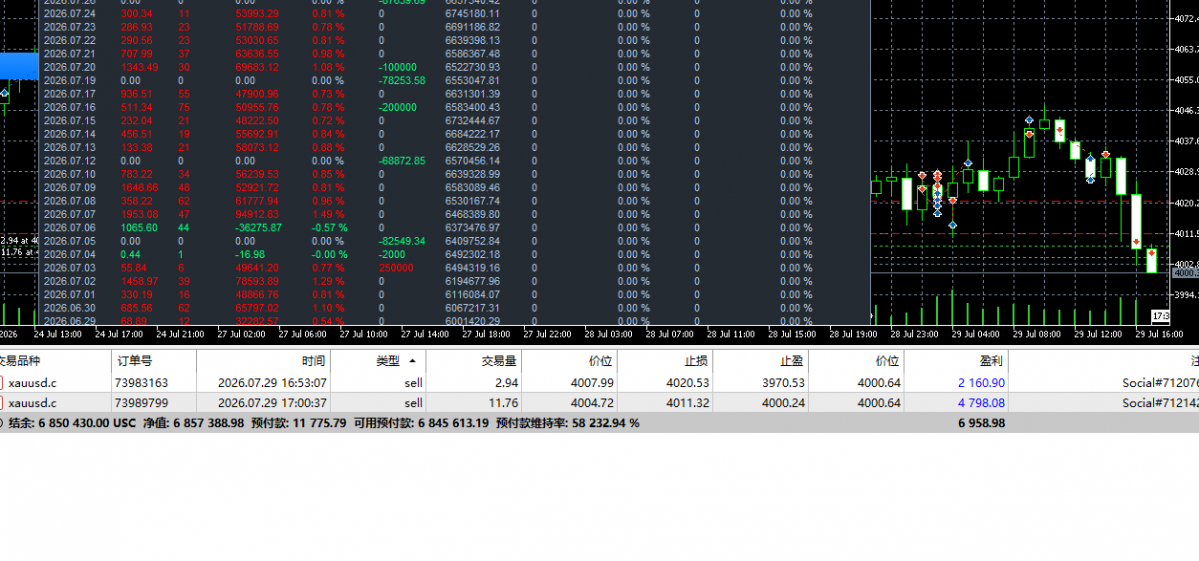Click the 订单号 column header
This screenshot has width=1199, height=561.
point(135,362)
